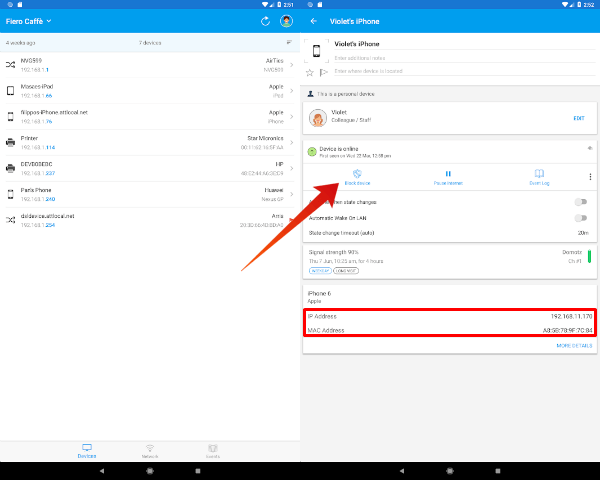Select the iPad tablet device icon
Image resolution: width=600 pixels, height=480 pixels.
pyautogui.click(x=11, y=91)
